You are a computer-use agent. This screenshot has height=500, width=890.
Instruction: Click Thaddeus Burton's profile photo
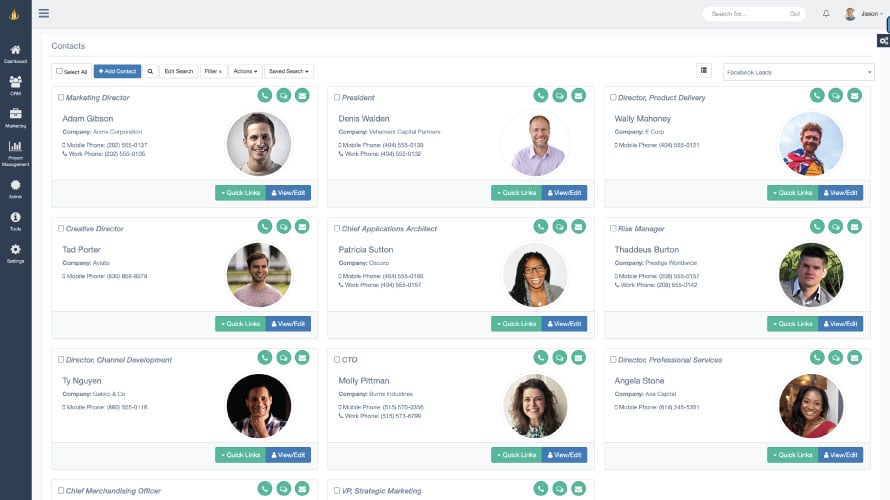(x=811, y=275)
